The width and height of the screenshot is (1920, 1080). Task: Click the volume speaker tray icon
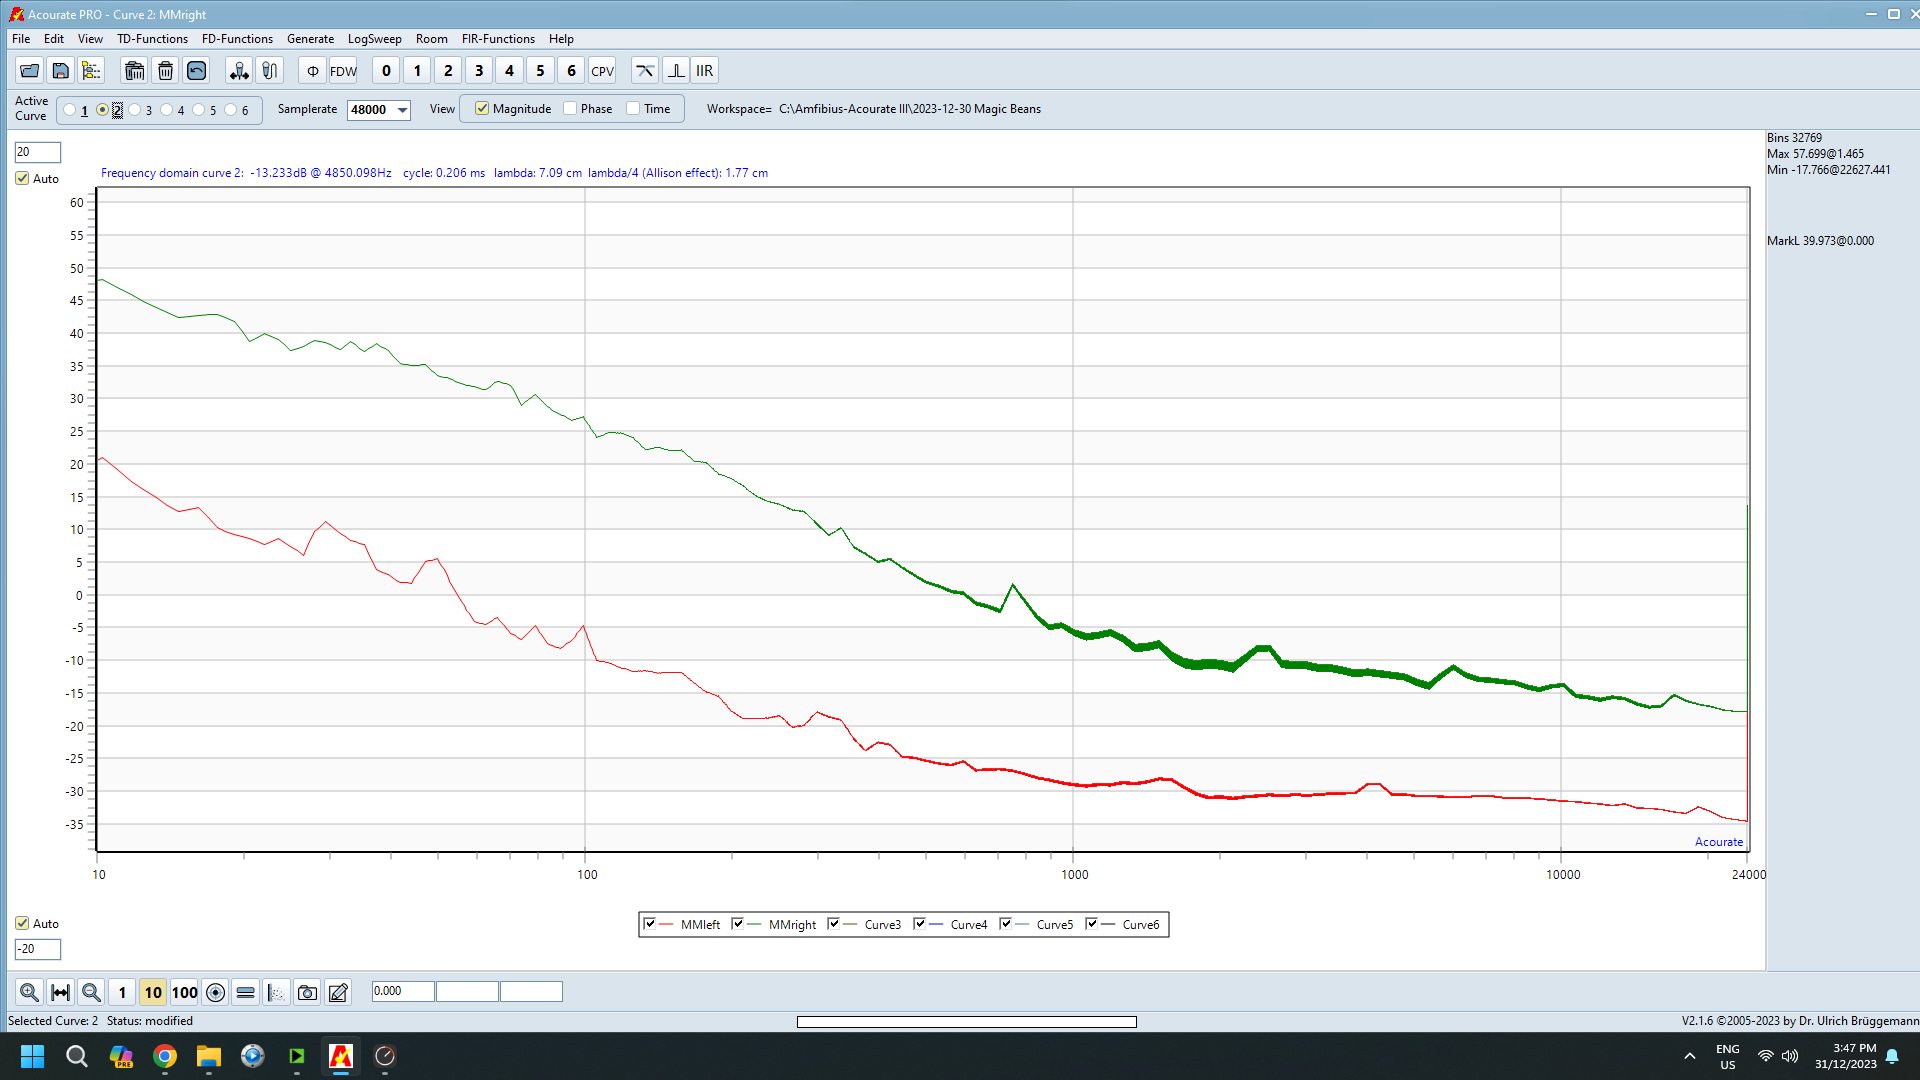point(1790,1056)
